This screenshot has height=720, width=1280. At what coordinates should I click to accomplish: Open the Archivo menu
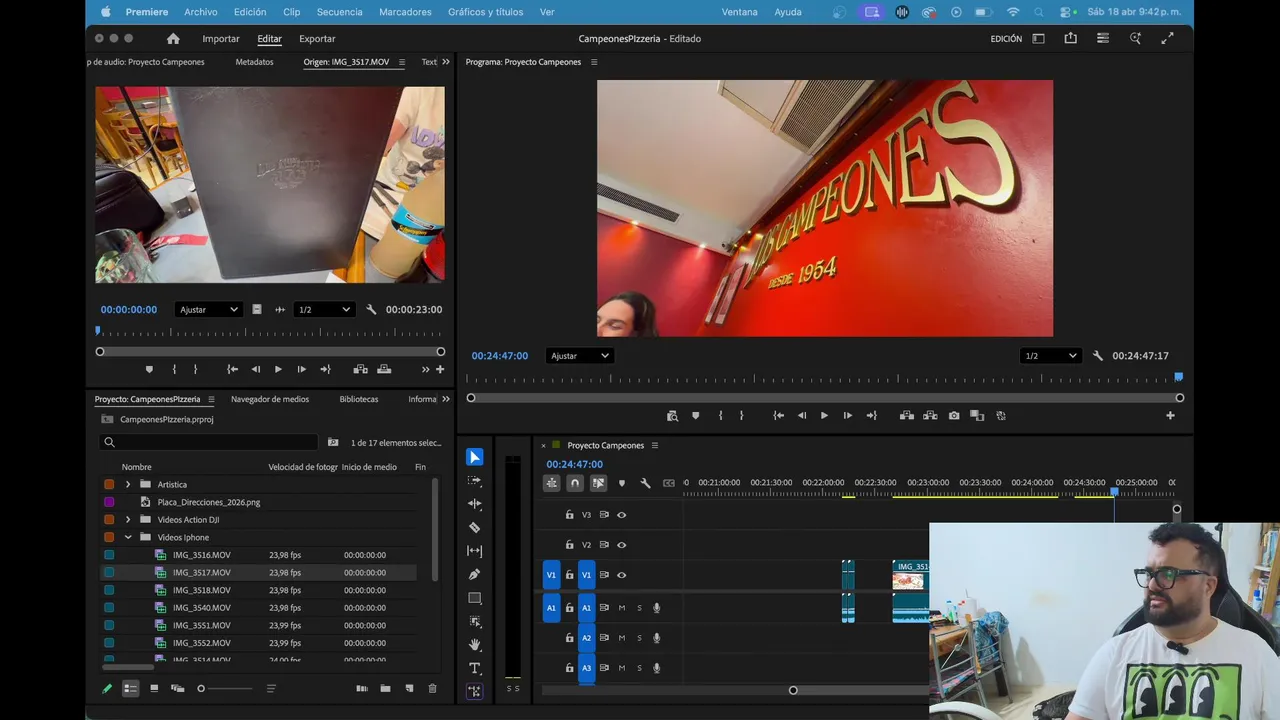click(x=201, y=12)
